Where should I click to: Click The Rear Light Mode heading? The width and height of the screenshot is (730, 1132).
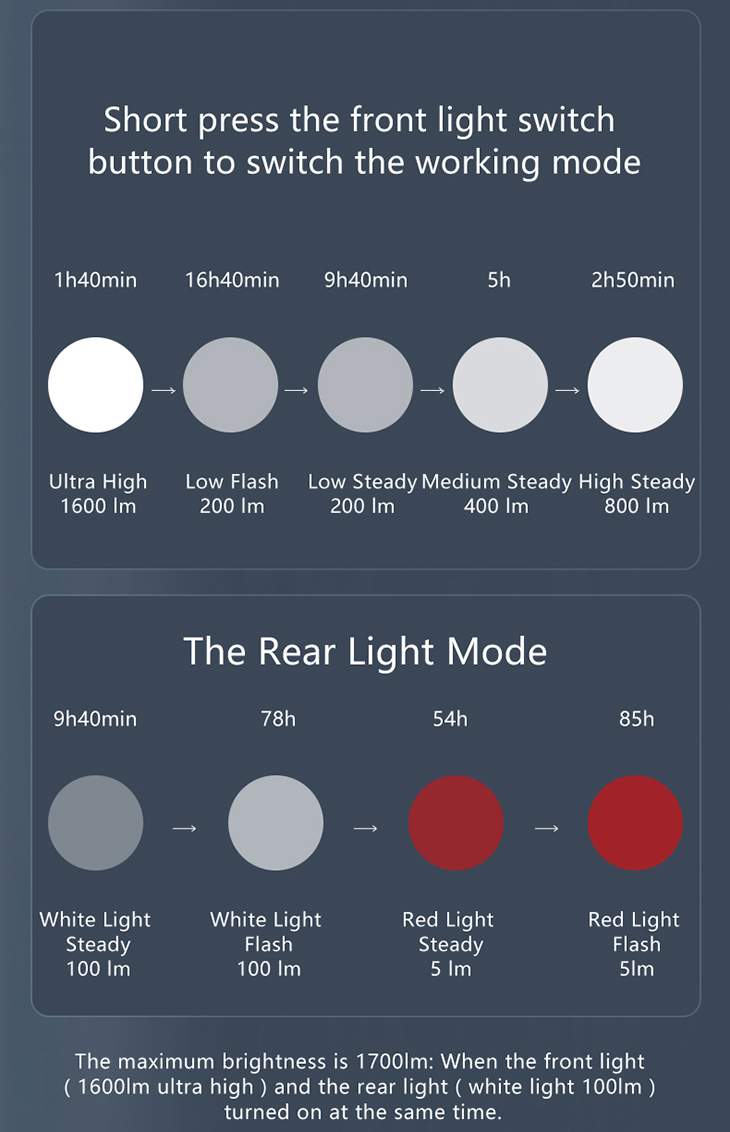[x=365, y=652]
